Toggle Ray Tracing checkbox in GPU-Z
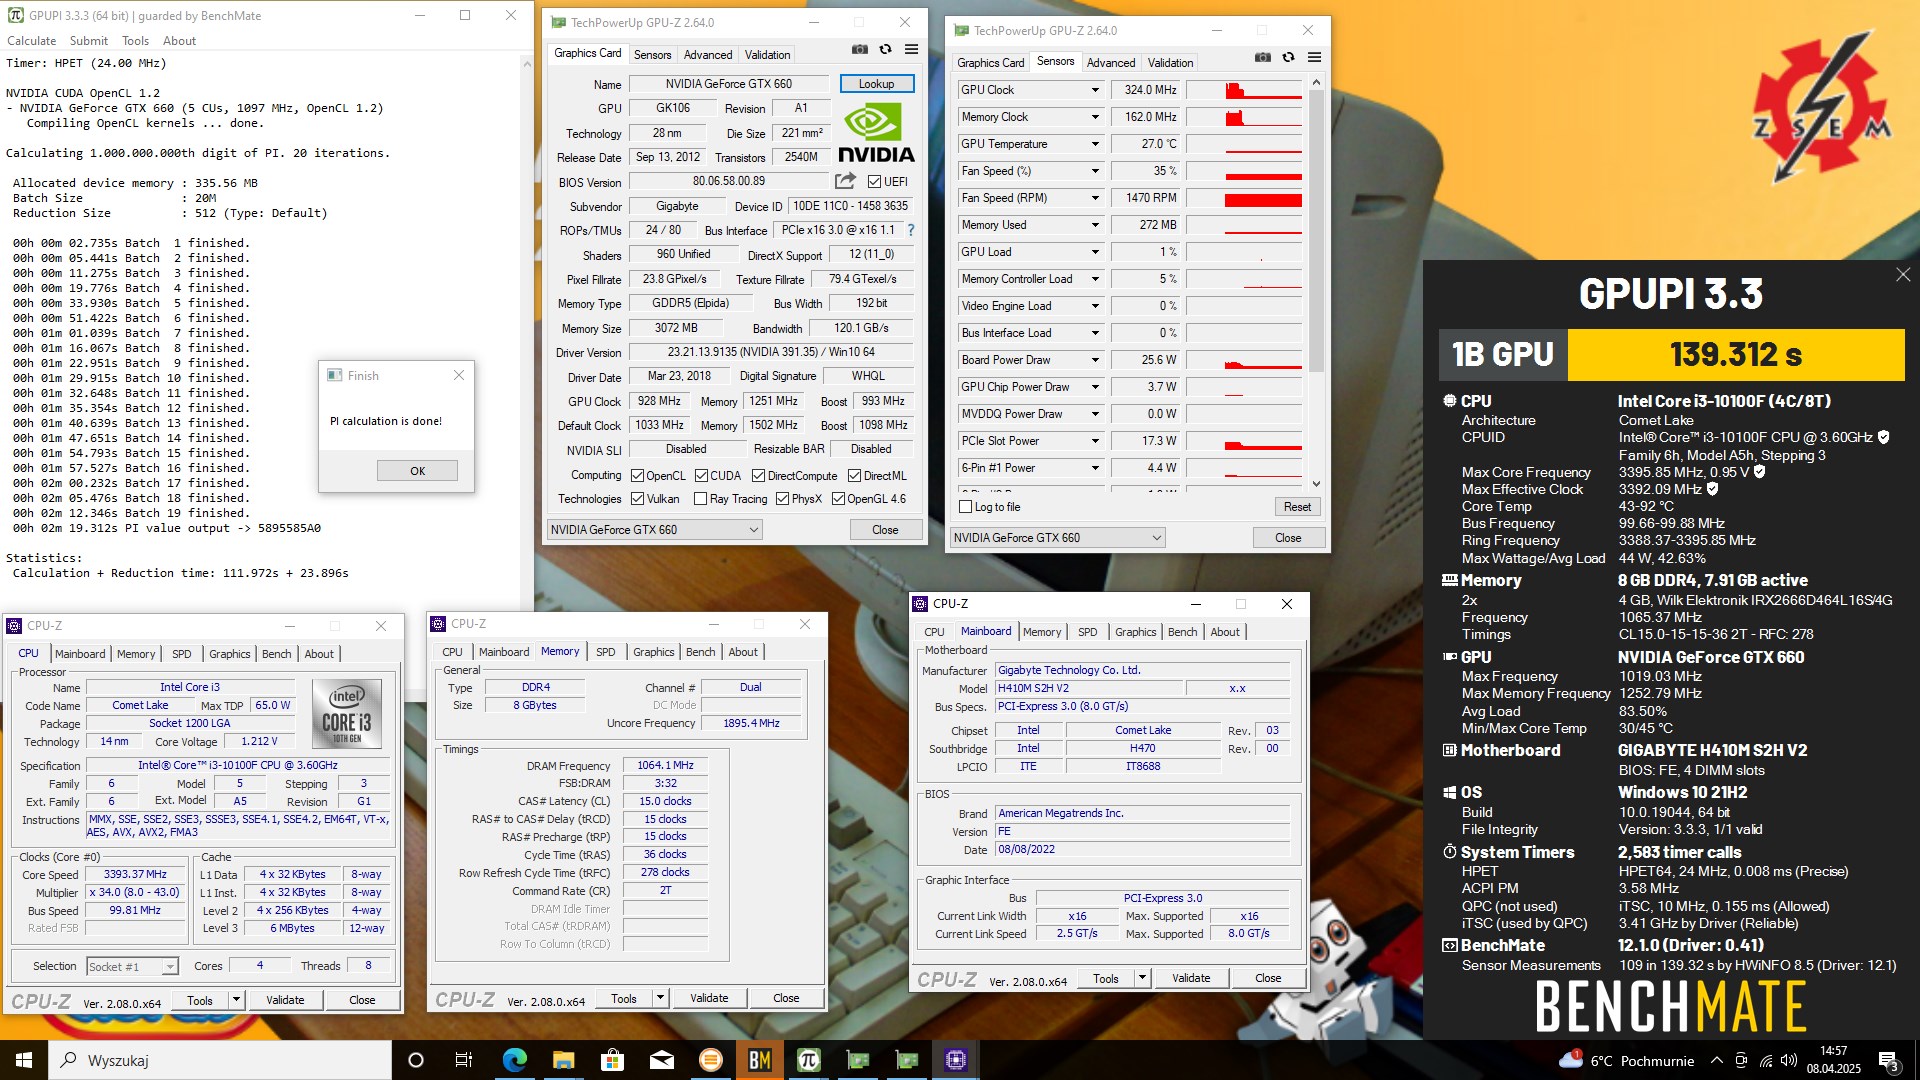1920x1080 pixels. [x=700, y=499]
